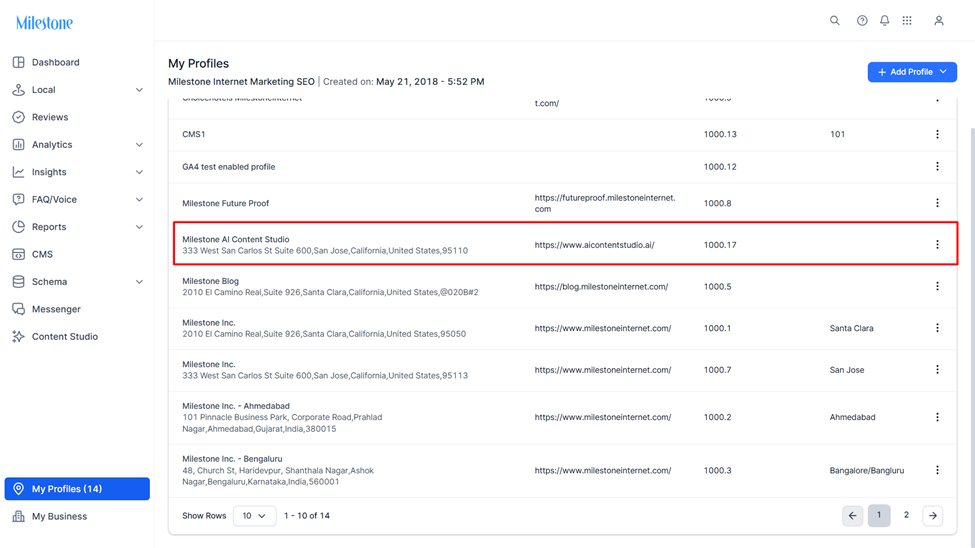The height and width of the screenshot is (548, 975).
Task: Click the GA4 test enabled profile name
Action: click(x=229, y=167)
